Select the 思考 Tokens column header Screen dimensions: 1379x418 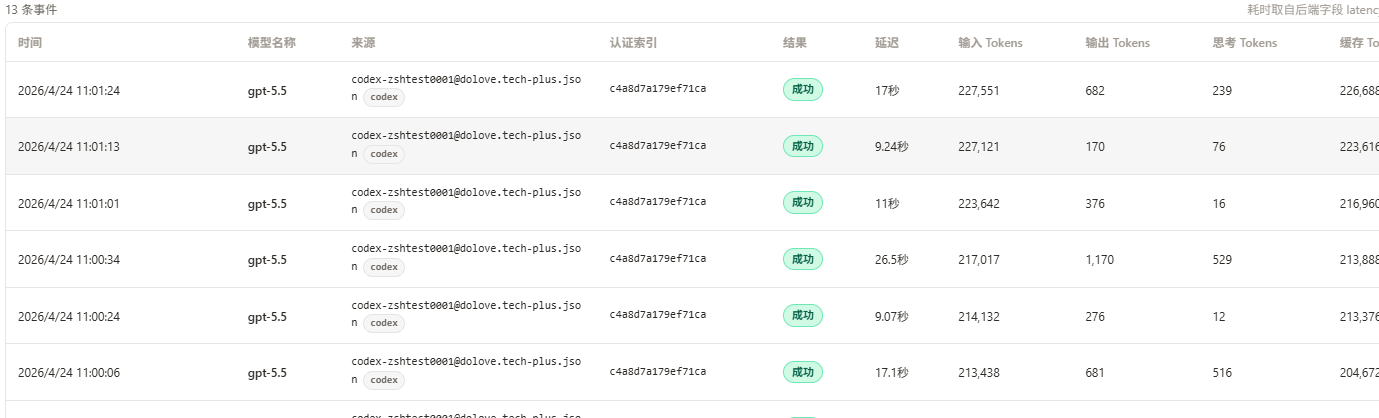(x=1244, y=43)
